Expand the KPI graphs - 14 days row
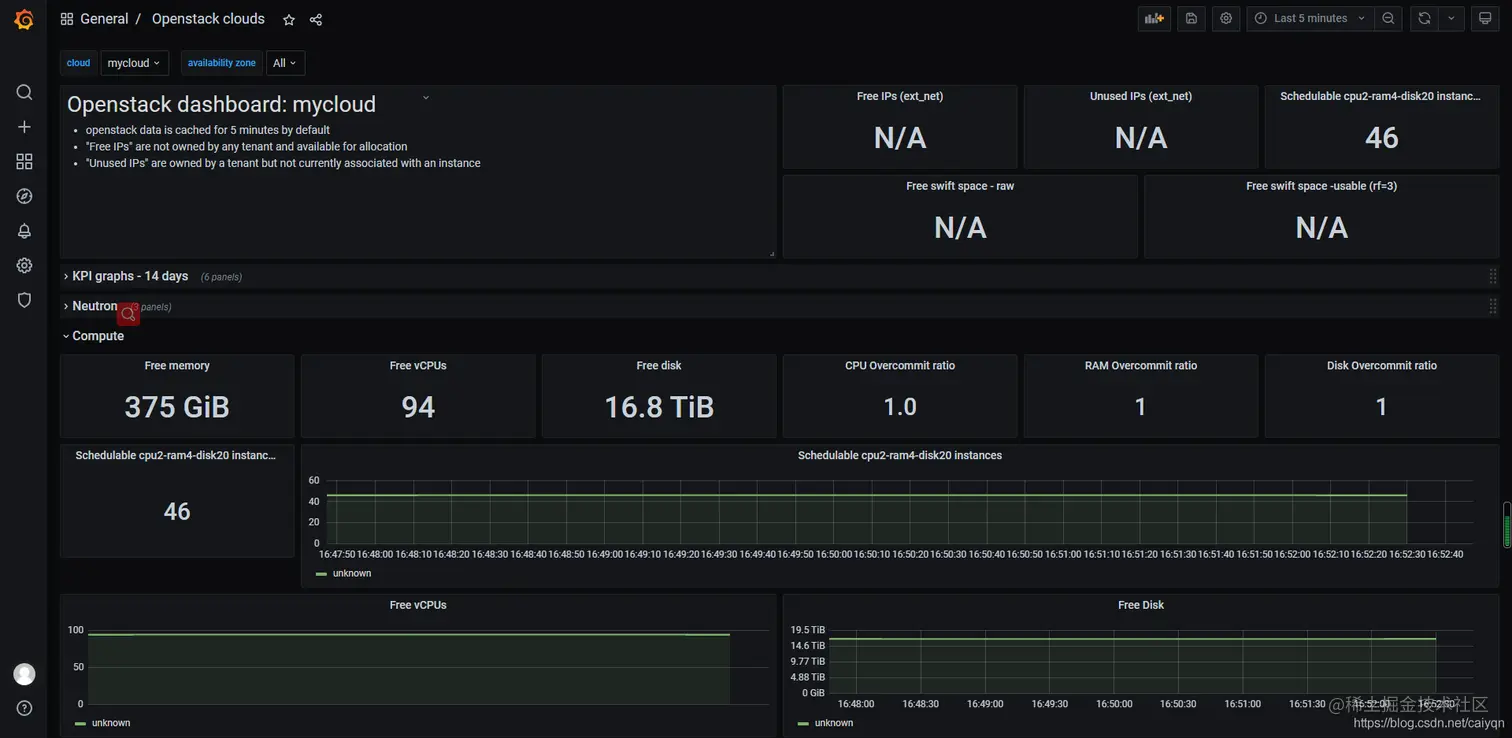Image resolution: width=1512 pixels, height=738 pixels. [x=130, y=276]
